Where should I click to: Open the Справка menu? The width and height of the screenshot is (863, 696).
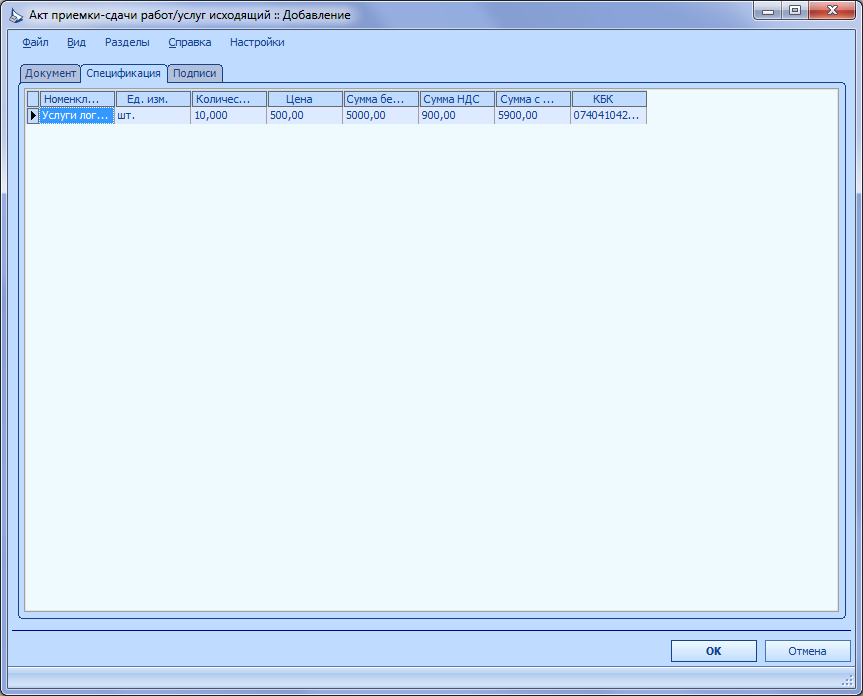pyautogui.click(x=190, y=42)
